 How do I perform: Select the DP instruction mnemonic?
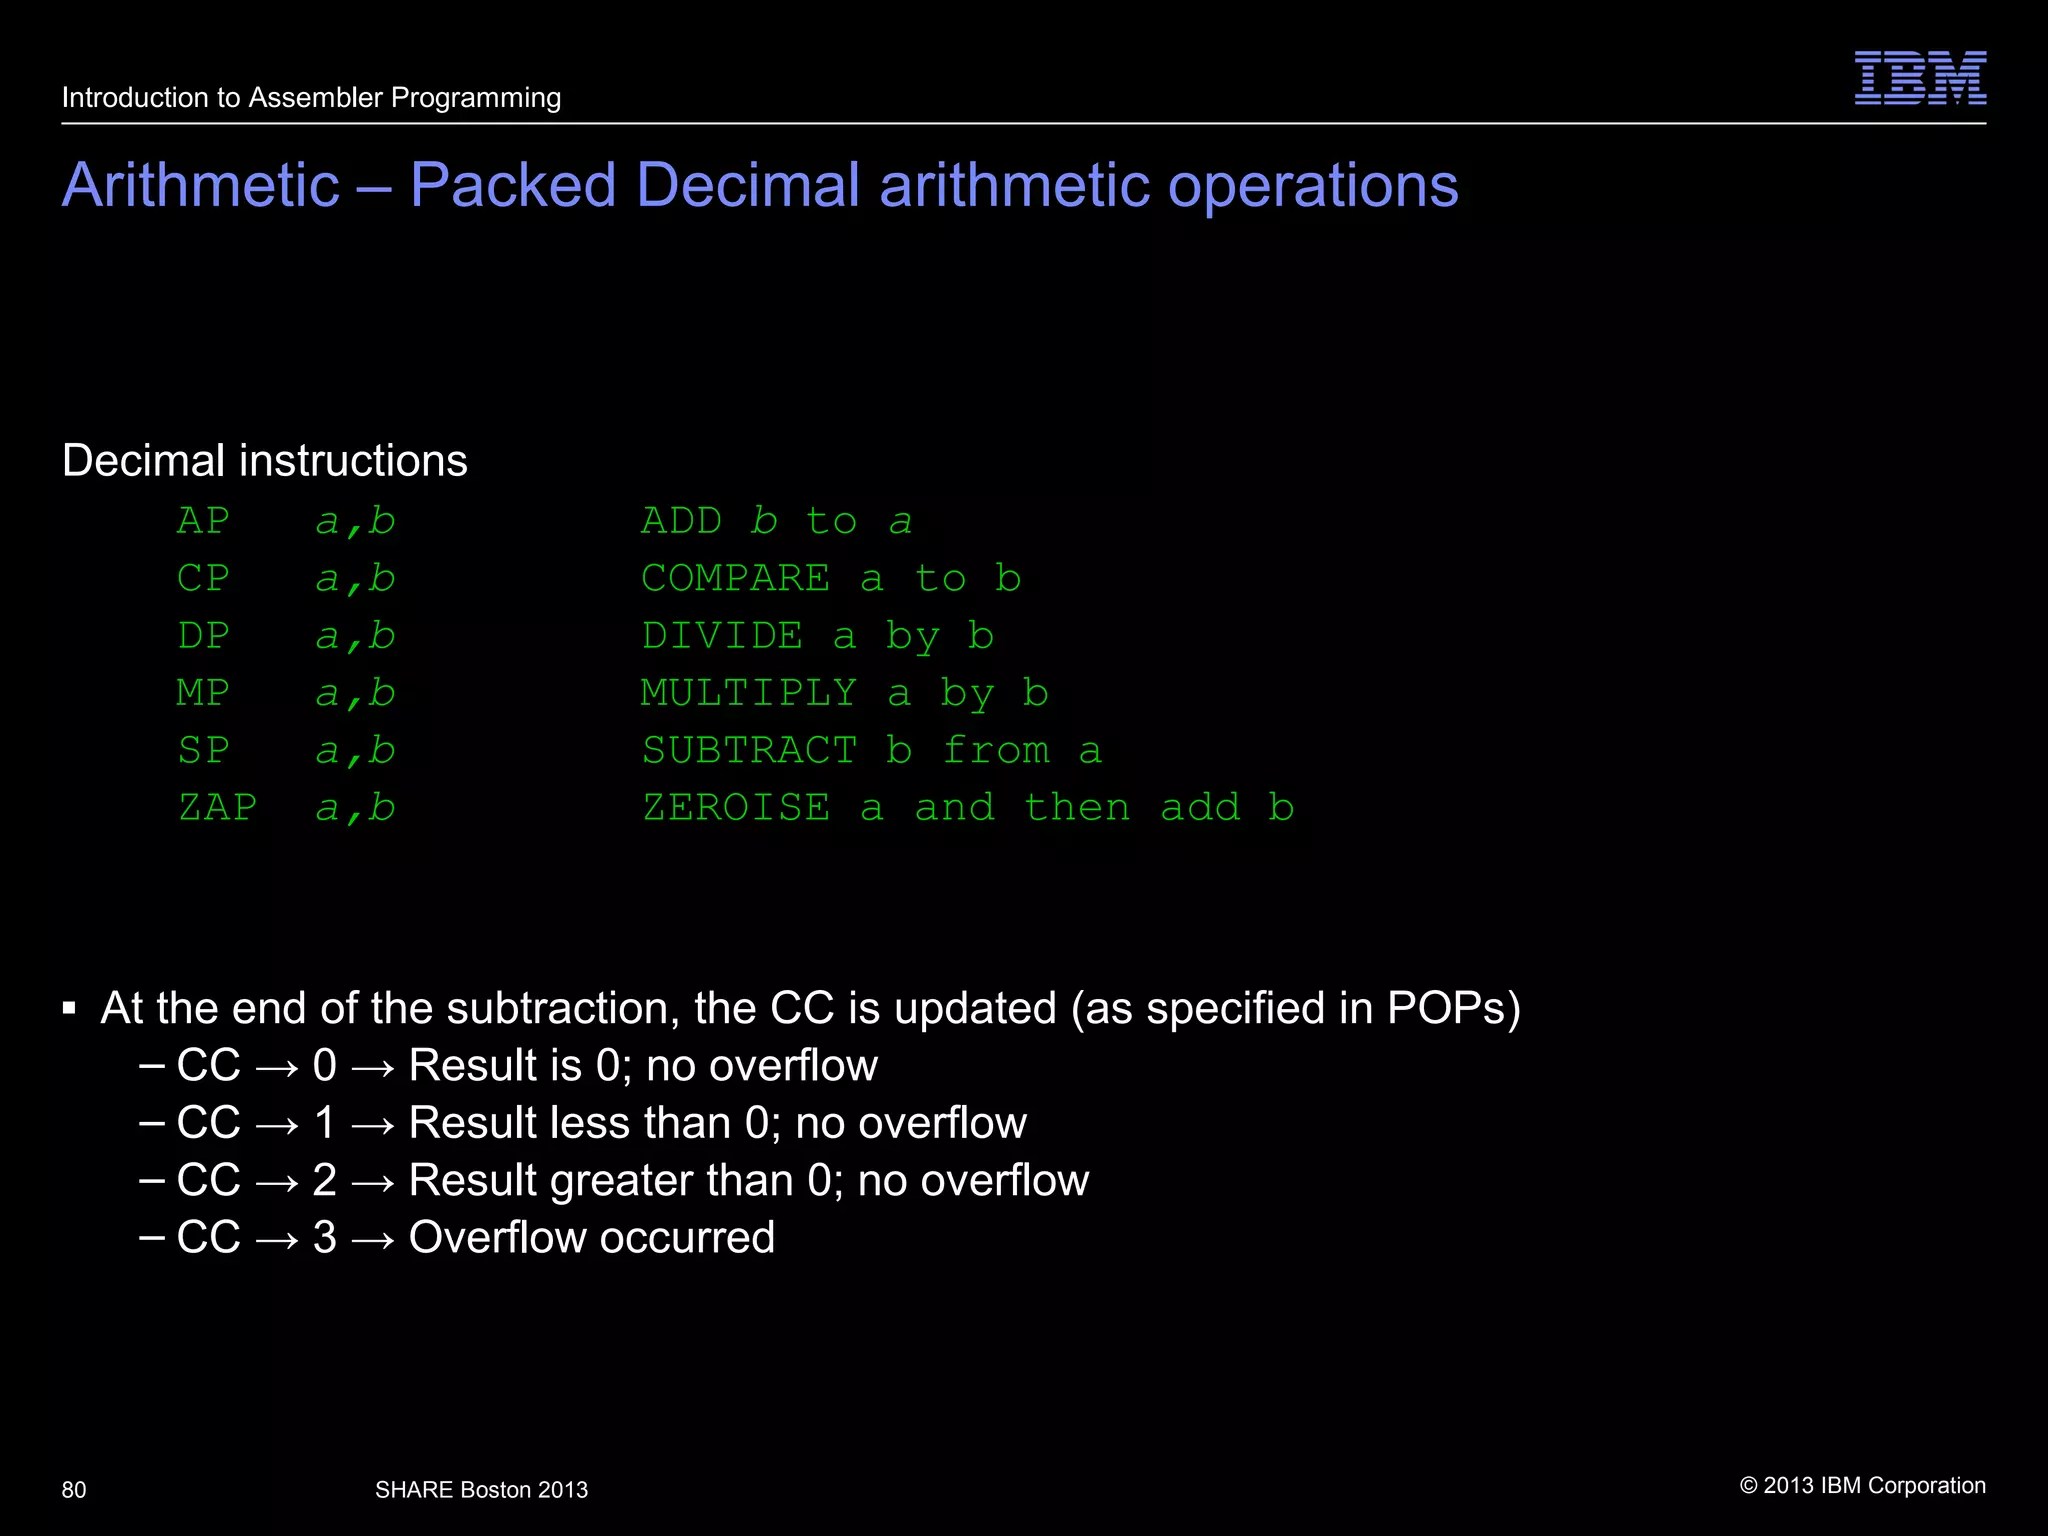203,636
